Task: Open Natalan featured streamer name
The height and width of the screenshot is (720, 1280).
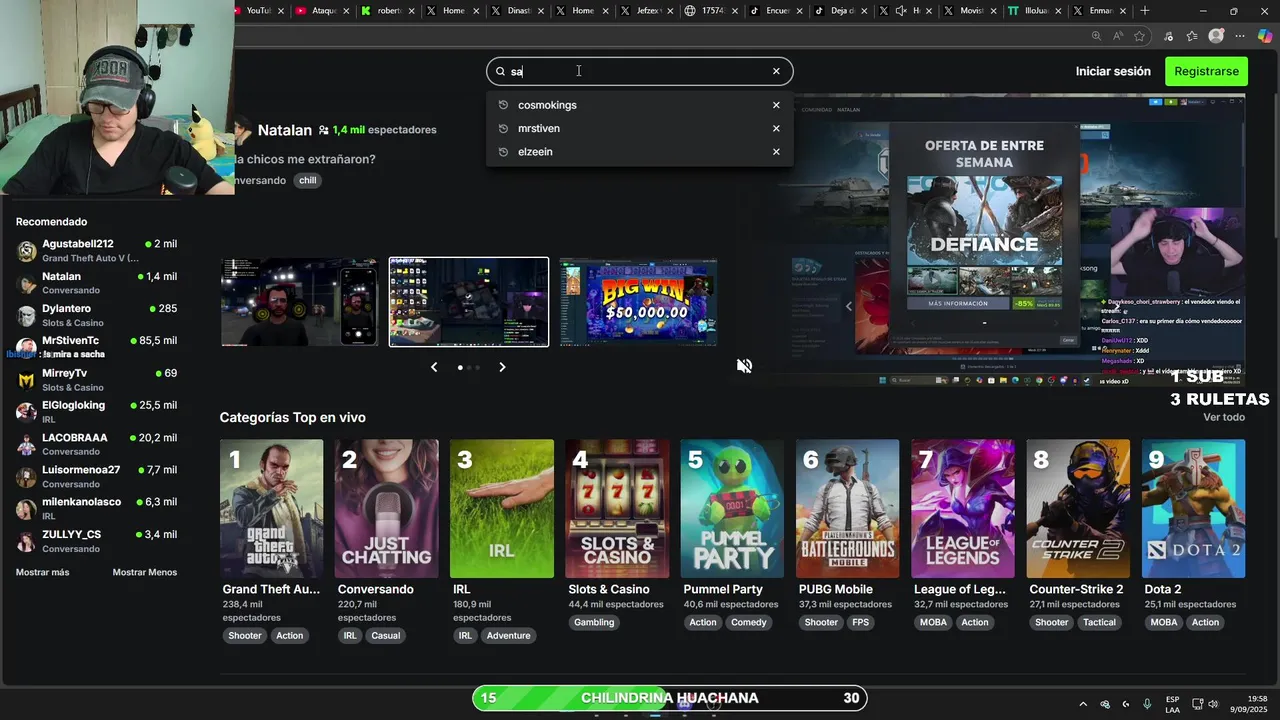Action: [285, 130]
